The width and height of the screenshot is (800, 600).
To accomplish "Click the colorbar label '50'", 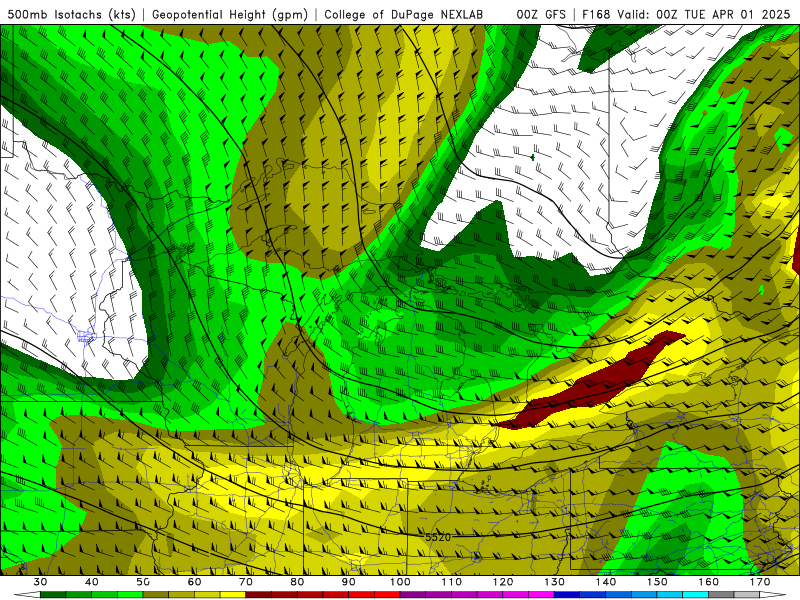I will click(143, 582).
